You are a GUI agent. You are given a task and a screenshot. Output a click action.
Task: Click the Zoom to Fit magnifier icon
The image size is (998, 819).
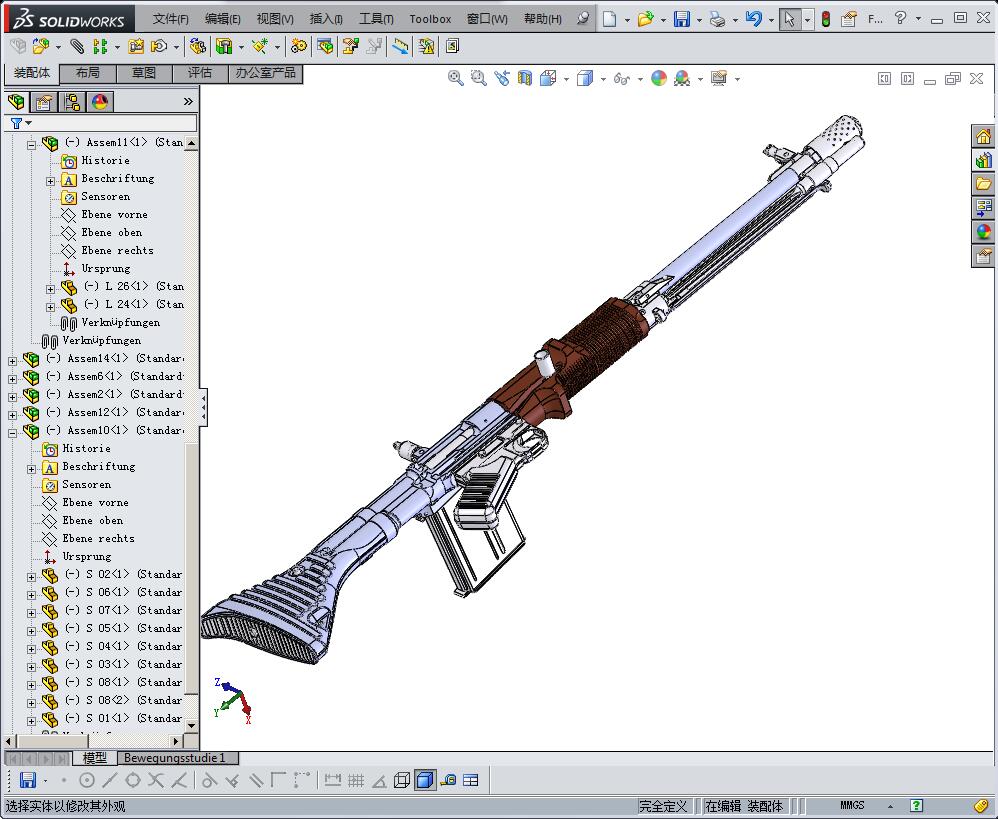click(456, 78)
